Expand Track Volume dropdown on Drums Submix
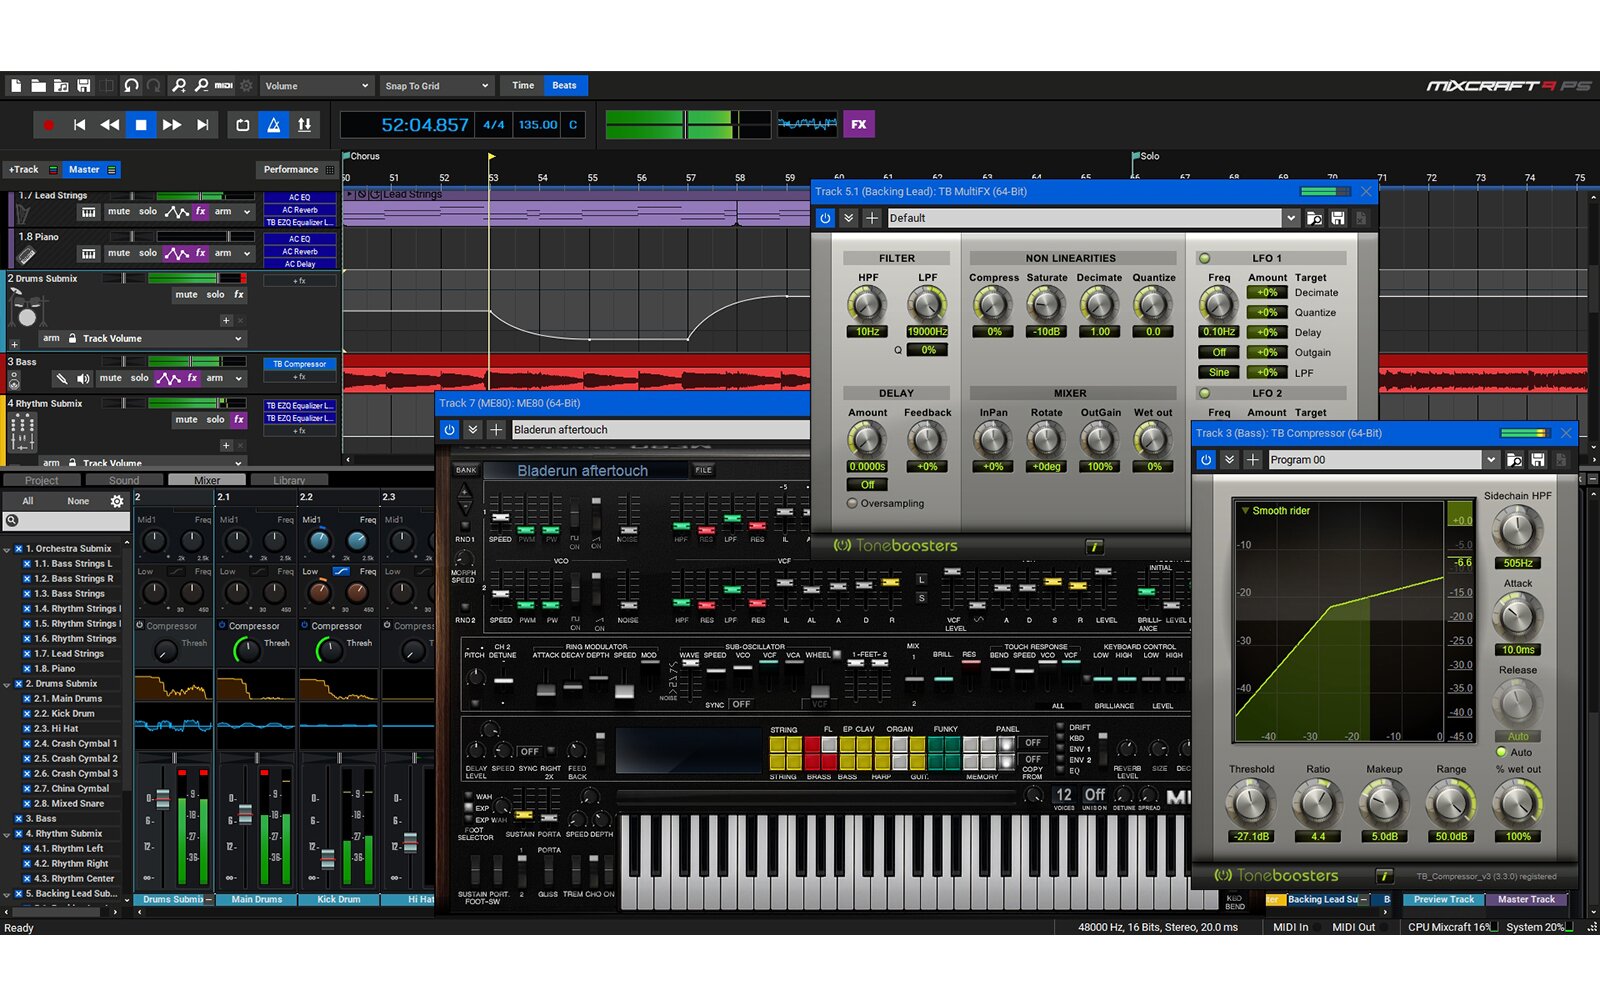The image size is (1600, 1007). (x=239, y=339)
